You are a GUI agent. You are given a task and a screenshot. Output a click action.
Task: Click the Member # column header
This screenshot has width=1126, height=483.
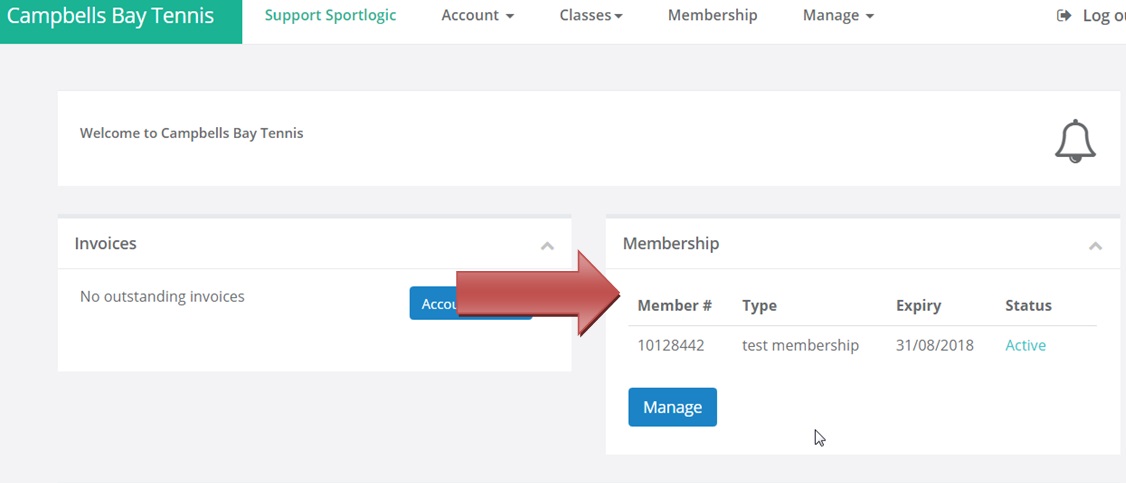point(674,306)
